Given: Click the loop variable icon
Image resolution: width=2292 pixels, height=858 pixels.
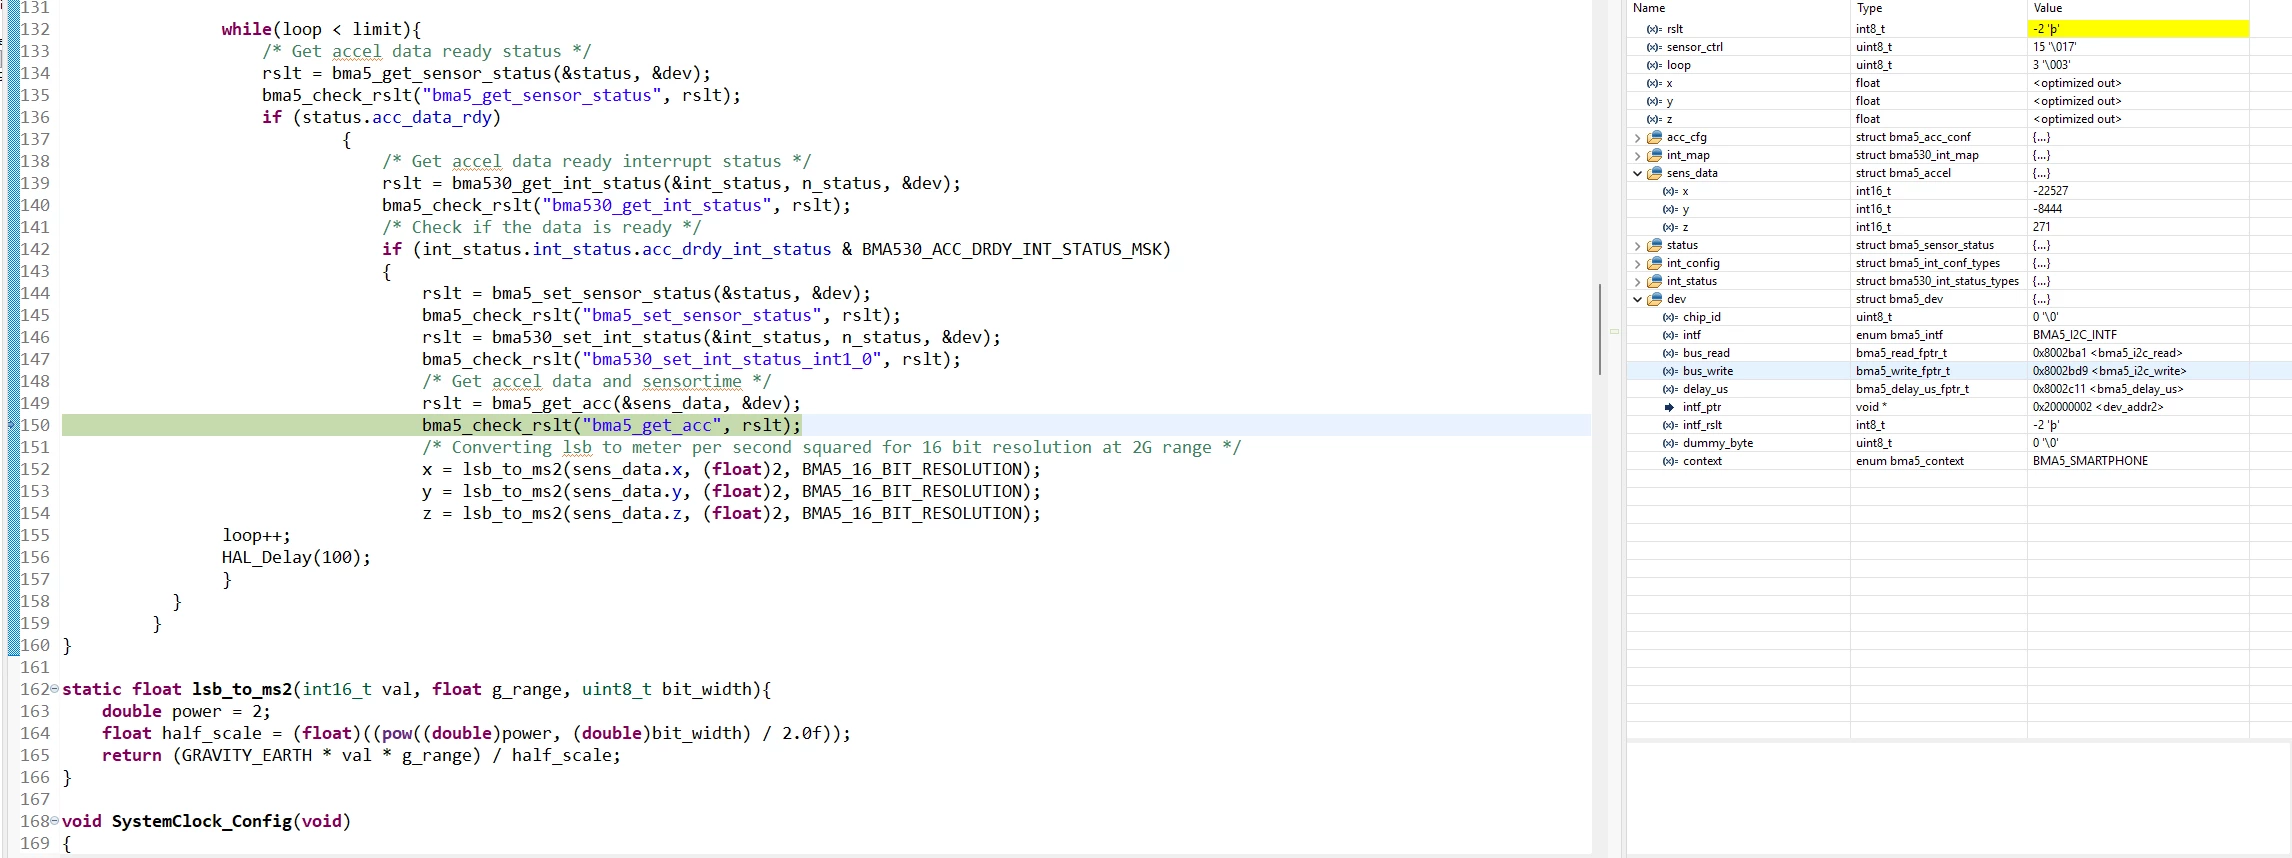Looking at the screenshot, I should point(1654,65).
